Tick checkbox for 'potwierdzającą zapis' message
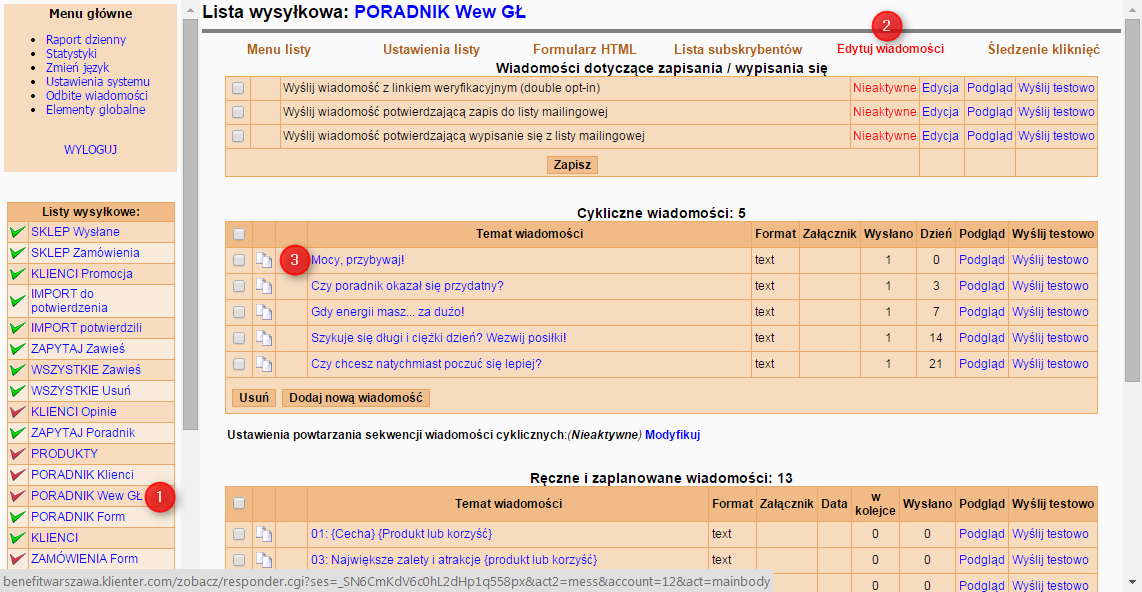1142x592 pixels. pos(238,112)
